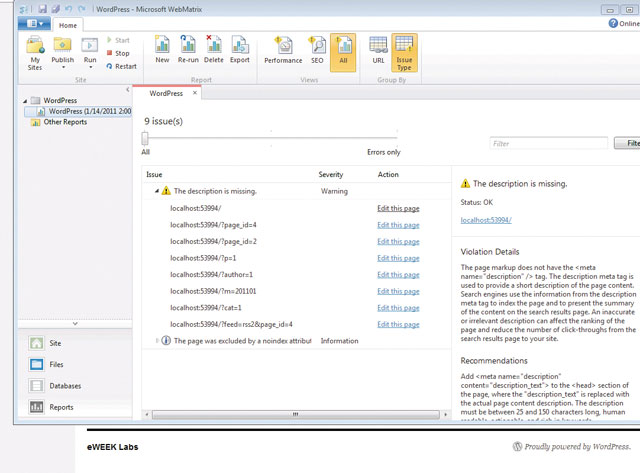The image size is (640, 473).
Task: Group issues by Issue Type
Action: (x=404, y=53)
